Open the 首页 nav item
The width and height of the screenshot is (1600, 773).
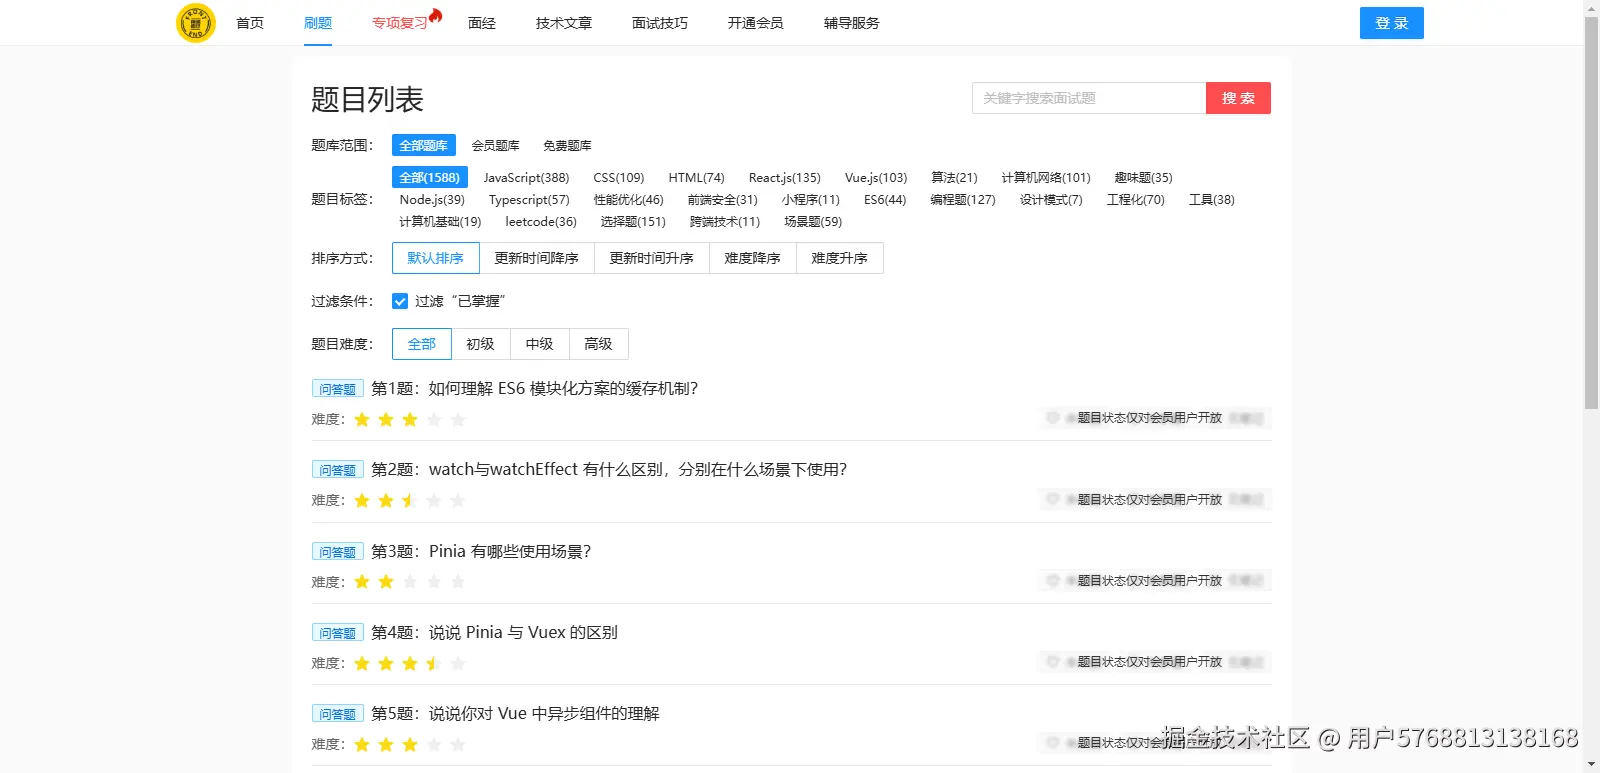click(x=250, y=23)
